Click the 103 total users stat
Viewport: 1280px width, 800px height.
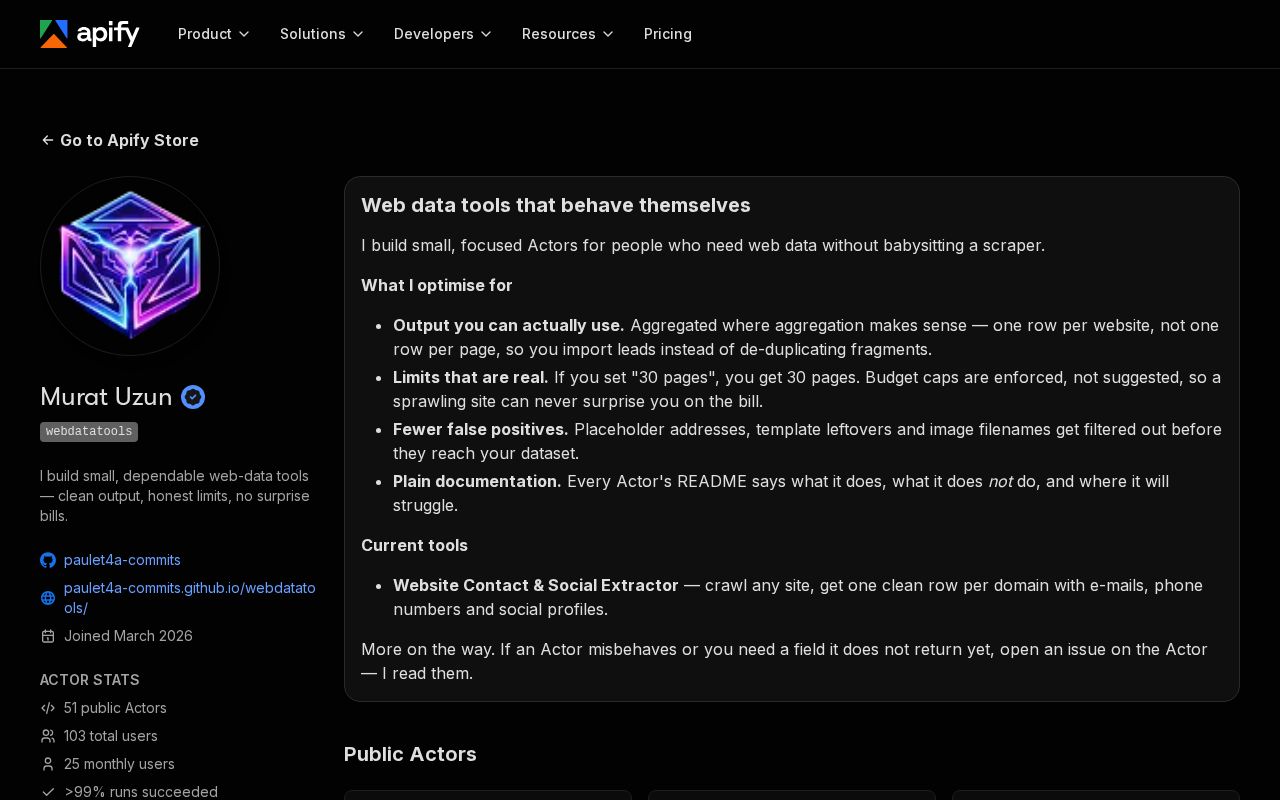(x=111, y=736)
